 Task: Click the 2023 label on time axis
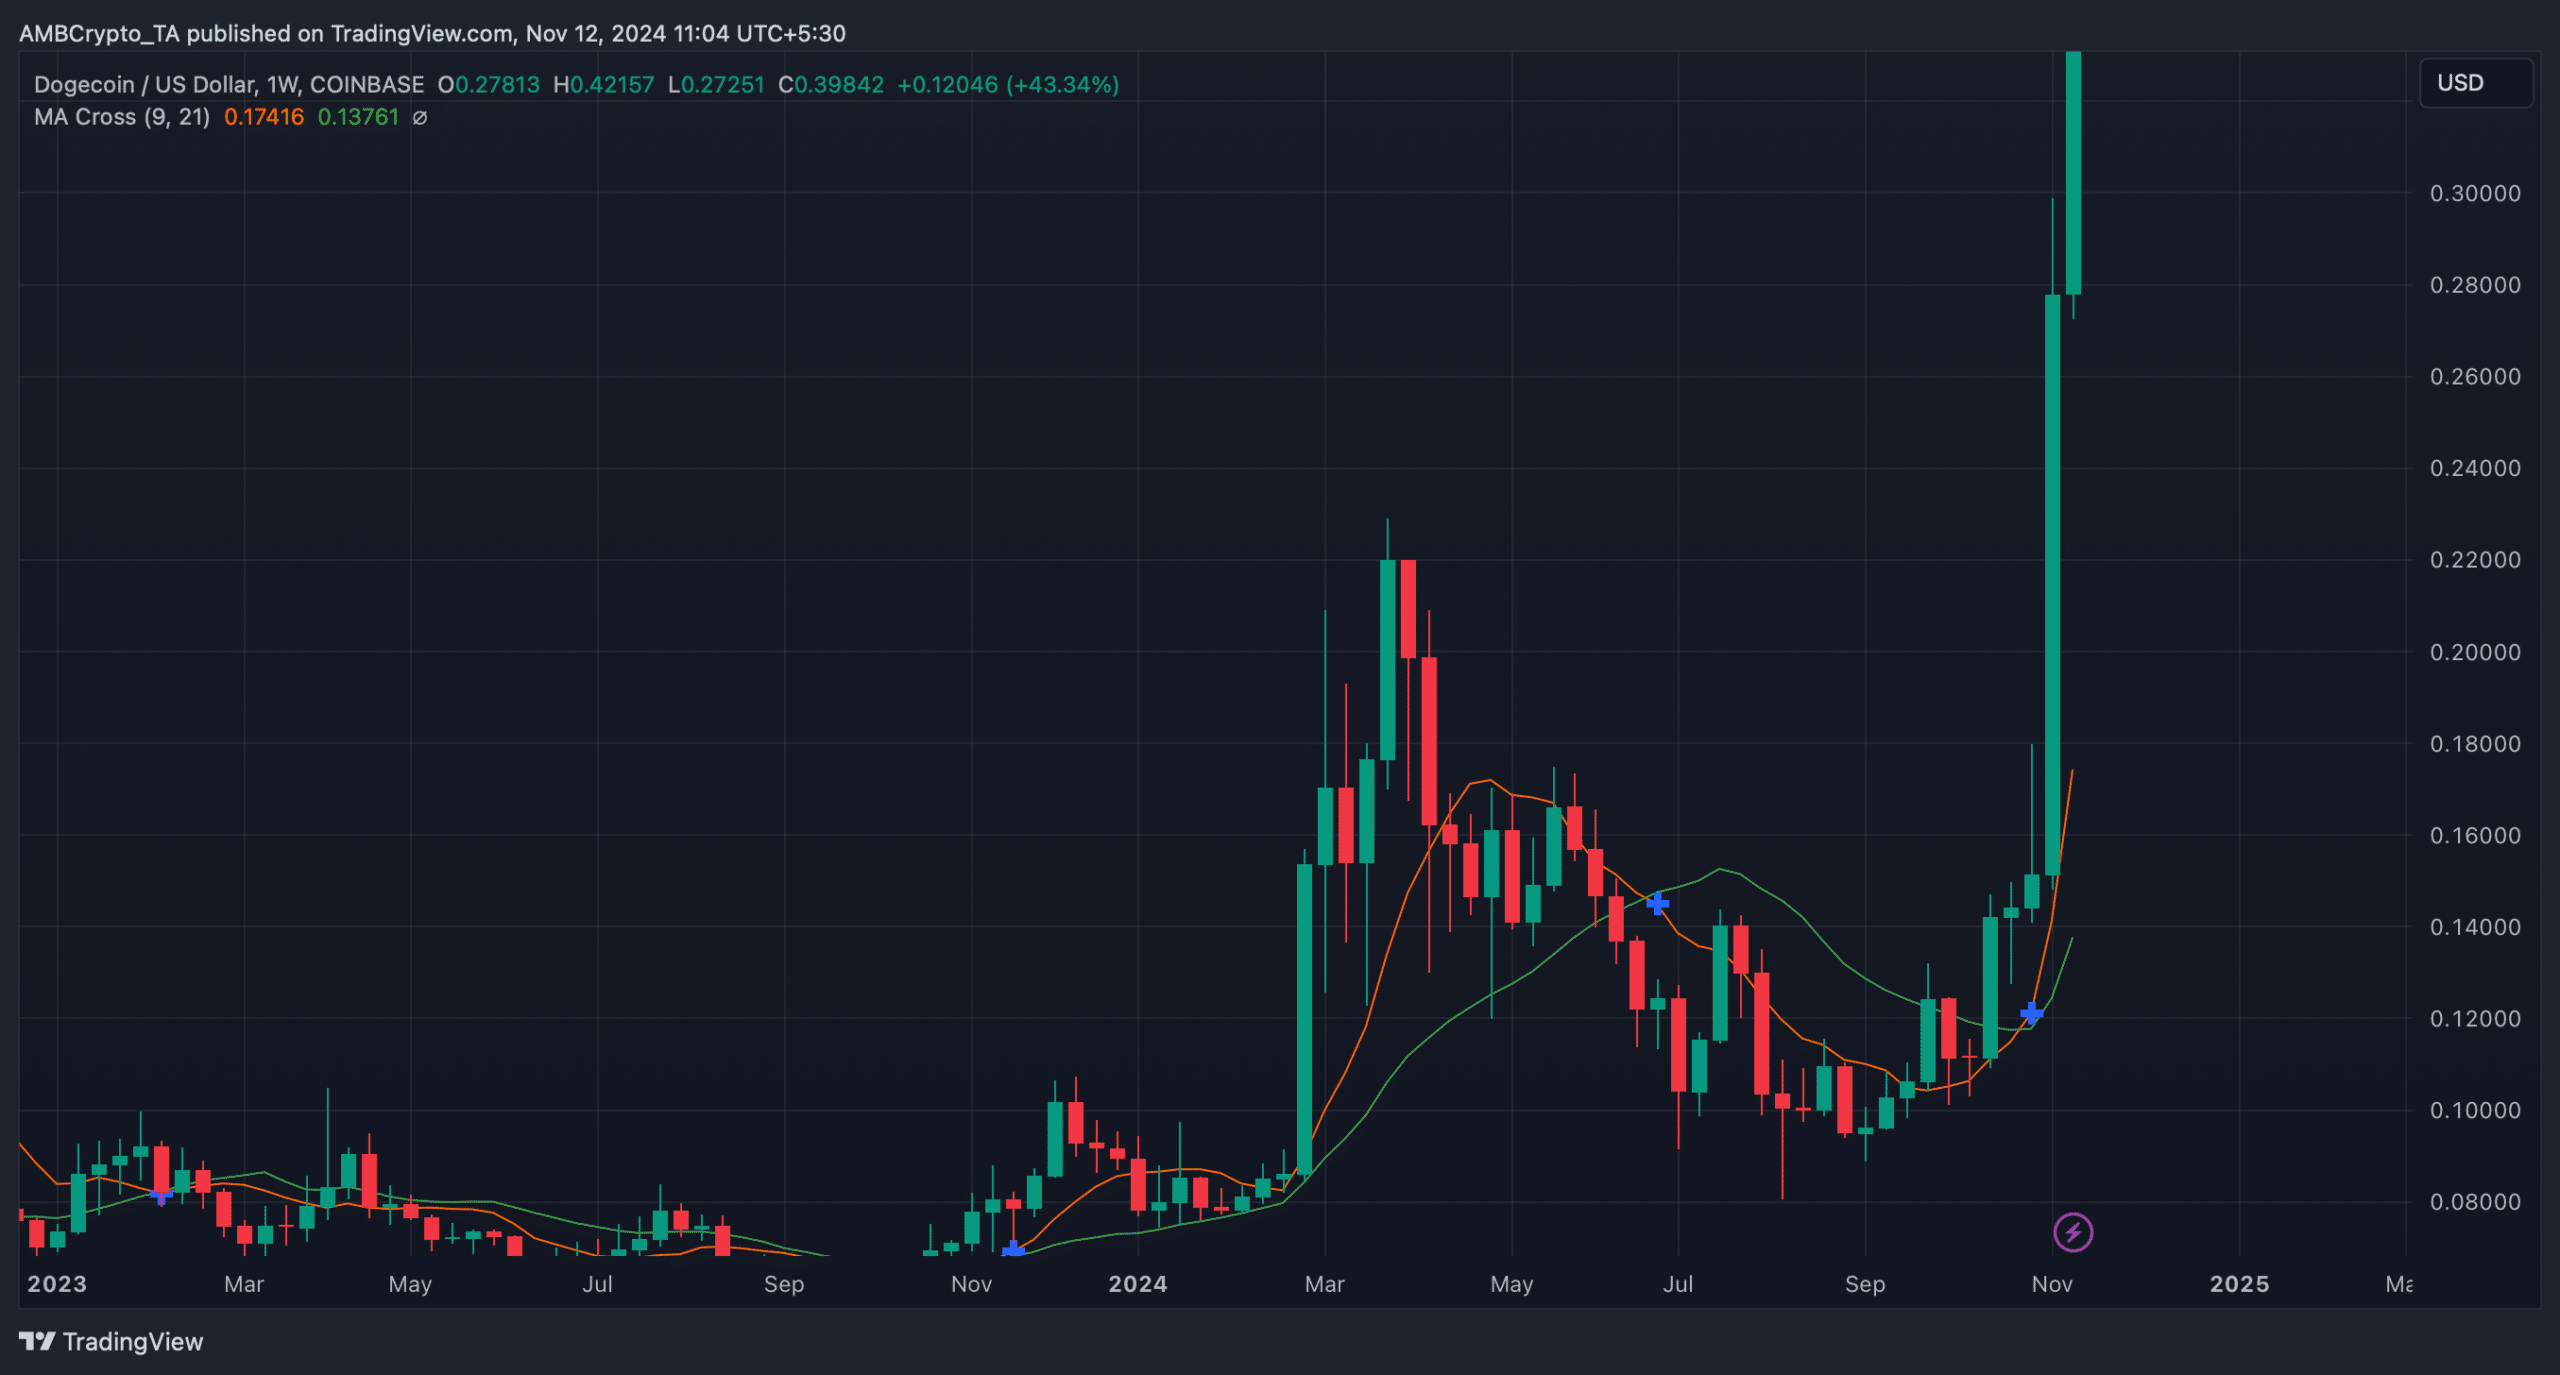57,1284
